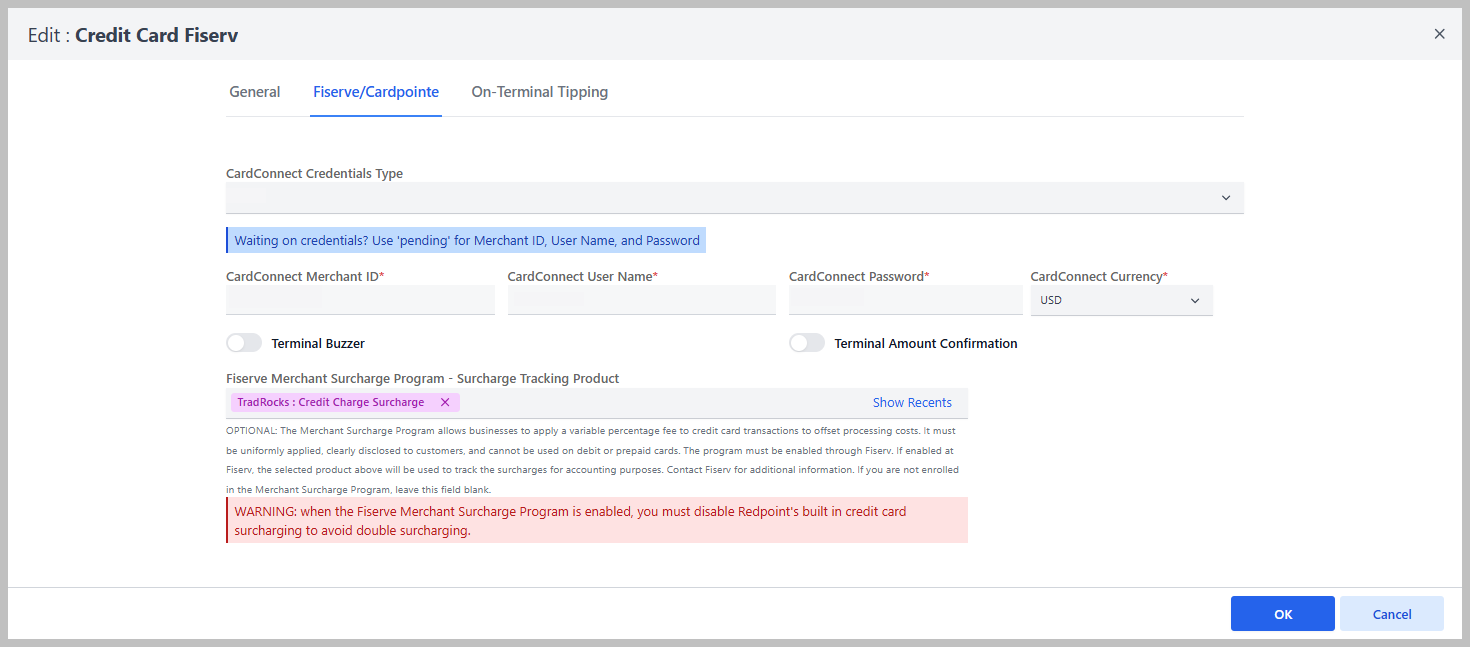Focus the CardConnect User Name field

point(641,300)
